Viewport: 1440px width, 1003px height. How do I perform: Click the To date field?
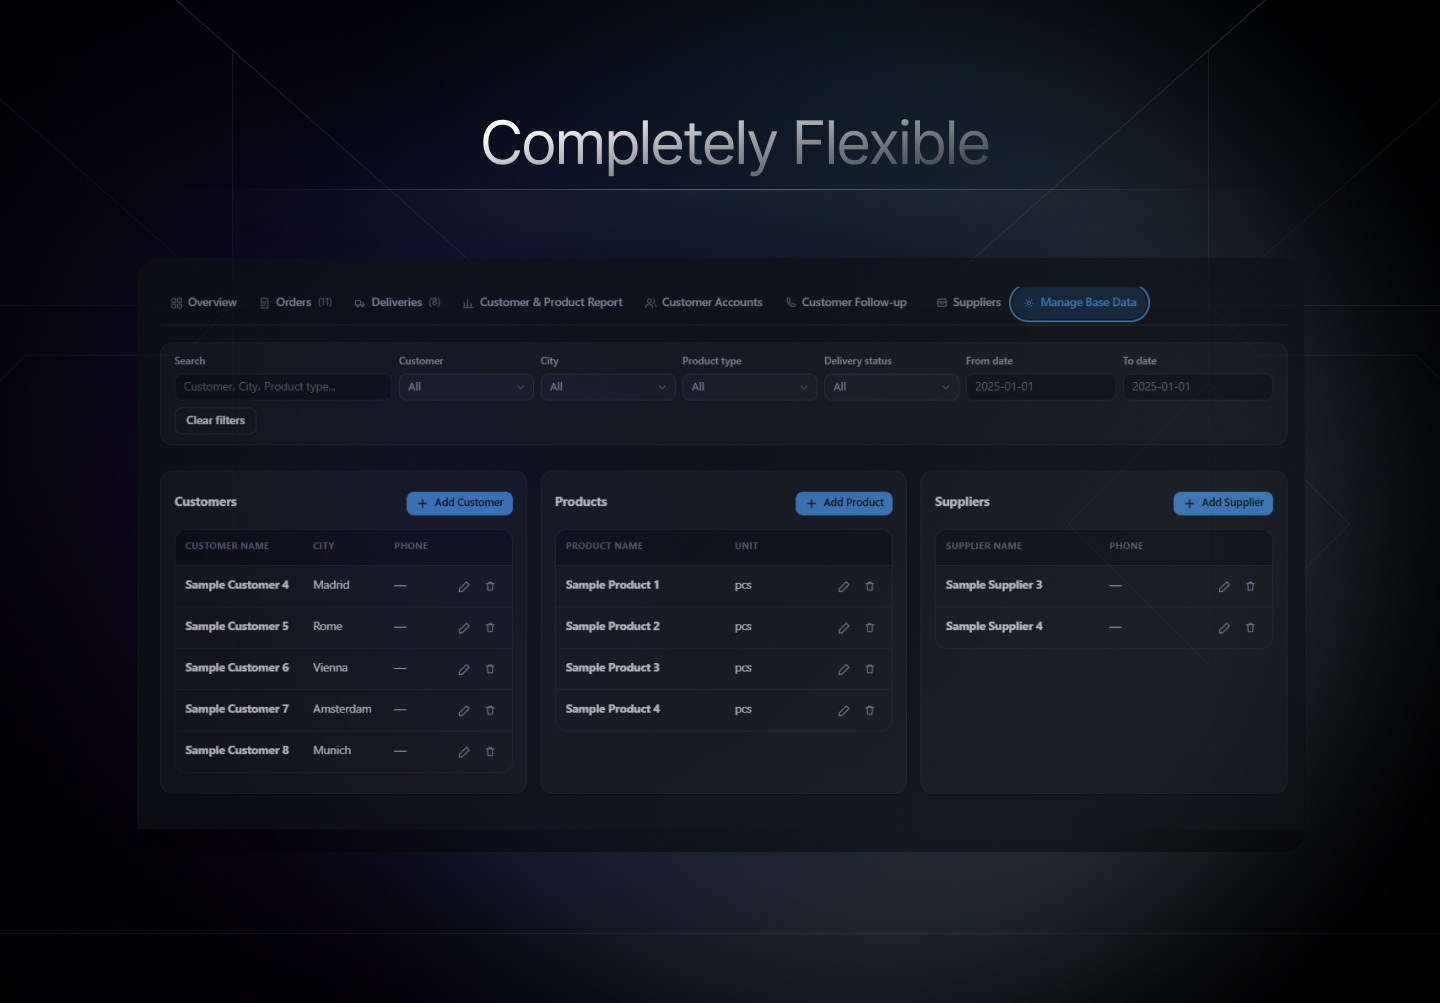[x=1197, y=387]
